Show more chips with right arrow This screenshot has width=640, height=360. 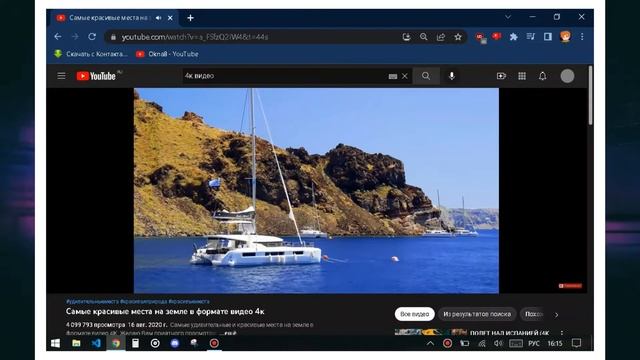coord(556,315)
